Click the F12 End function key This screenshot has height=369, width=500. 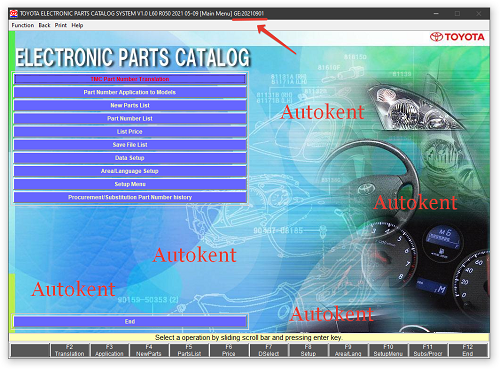[x=468, y=350]
